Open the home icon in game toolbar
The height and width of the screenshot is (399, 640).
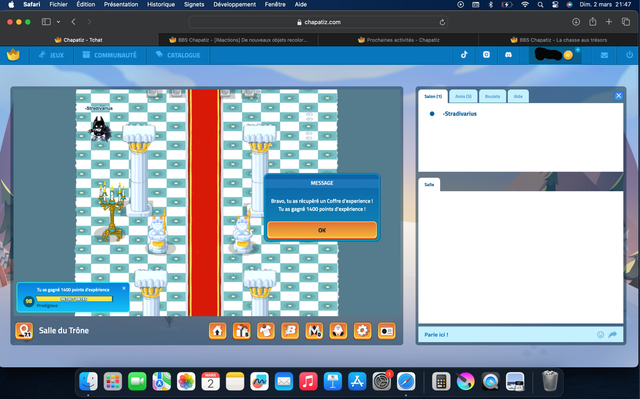[218, 331]
